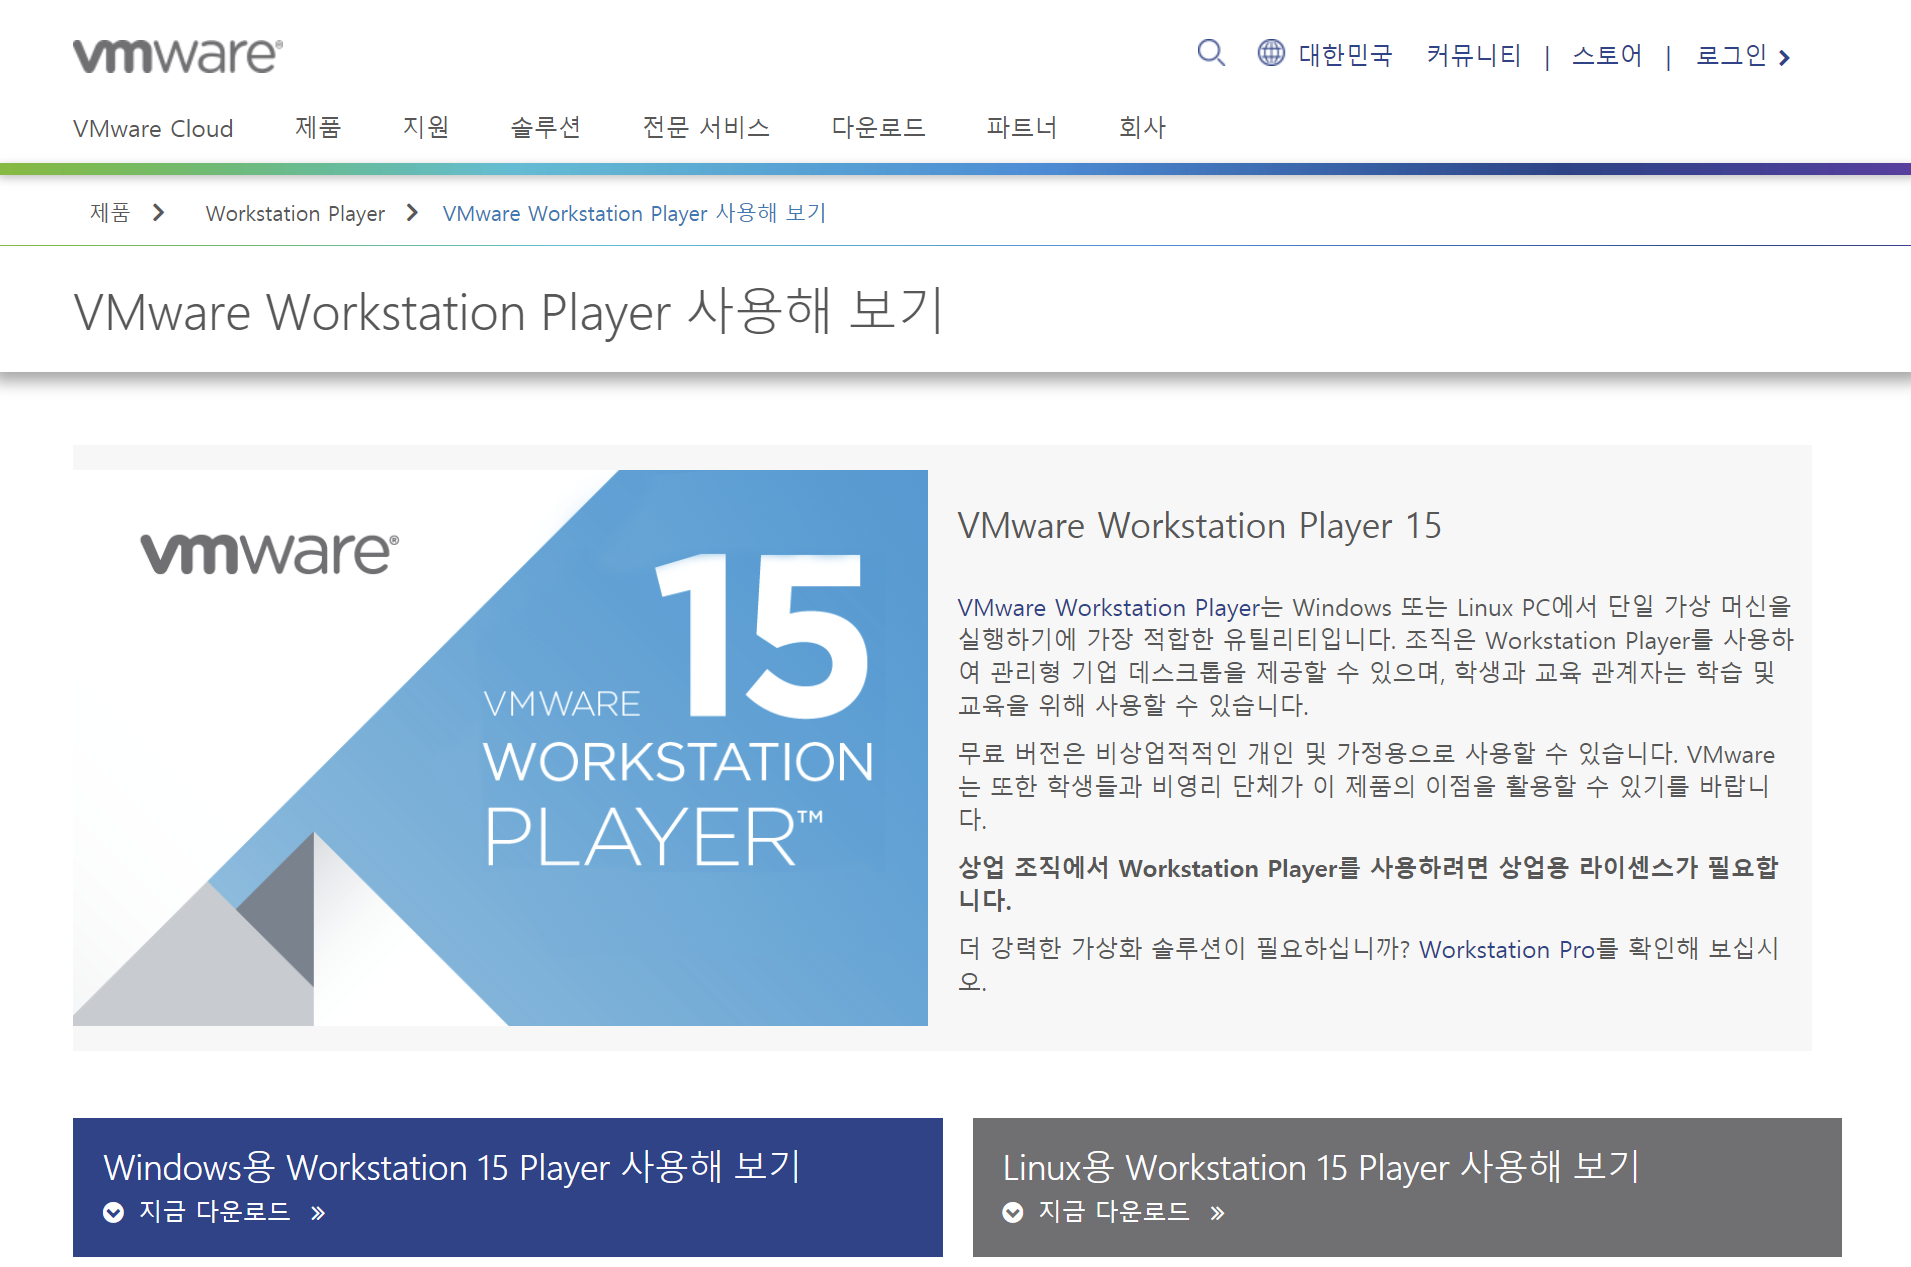The width and height of the screenshot is (1911, 1267).
Task: Open the 다운로드 navigation menu
Action: tap(878, 128)
